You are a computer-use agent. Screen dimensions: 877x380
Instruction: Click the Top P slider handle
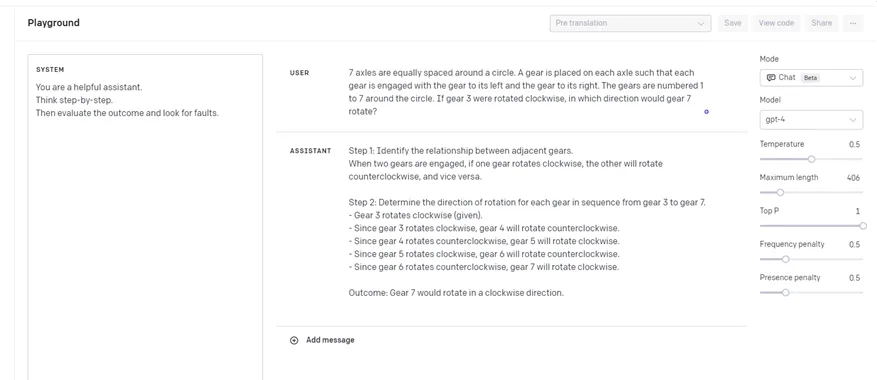coord(863,226)
